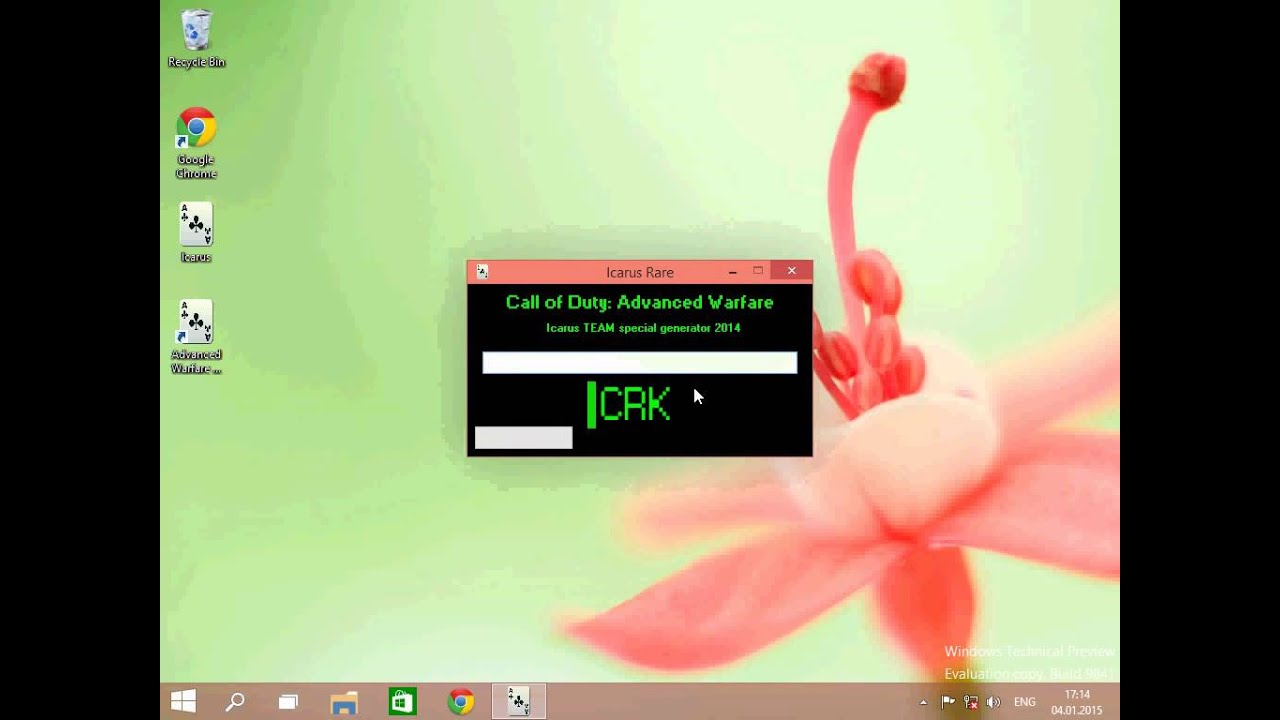Maximize the Icarus Rare window
Image resolution: width=1280 pixels, height=720 pixels.
coord(758,271)
